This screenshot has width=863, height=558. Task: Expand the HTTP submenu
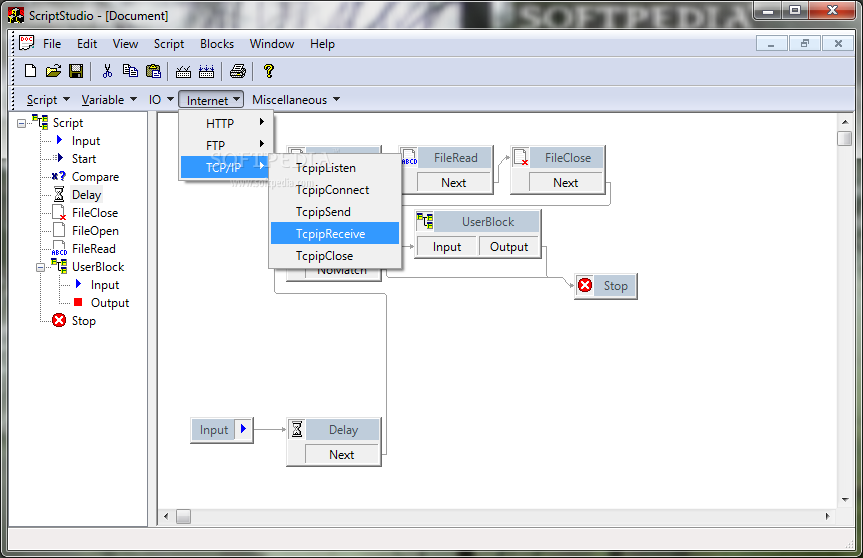tap(226, 123)
